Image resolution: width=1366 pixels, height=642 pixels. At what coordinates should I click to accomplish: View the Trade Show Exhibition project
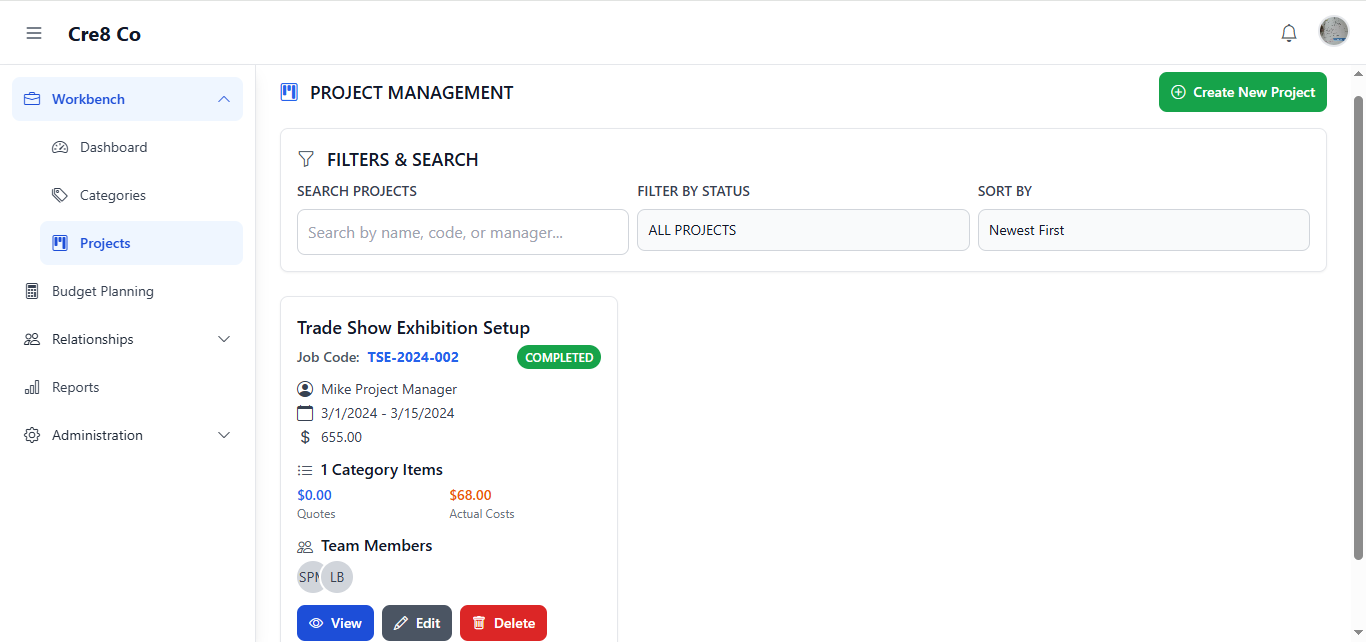pos(335,623)
